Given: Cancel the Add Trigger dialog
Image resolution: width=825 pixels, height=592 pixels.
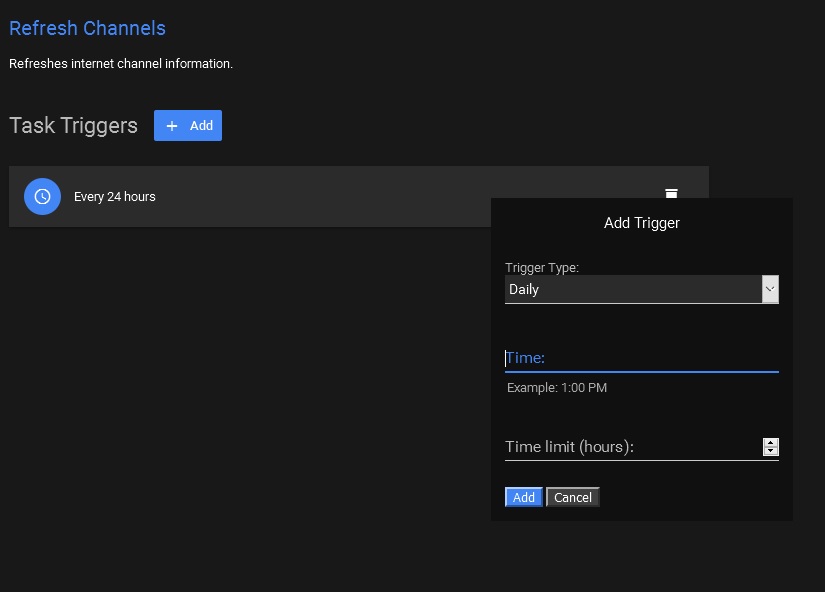Looking at the screenshot, I should pyautogui.click(x=573, y=497).
